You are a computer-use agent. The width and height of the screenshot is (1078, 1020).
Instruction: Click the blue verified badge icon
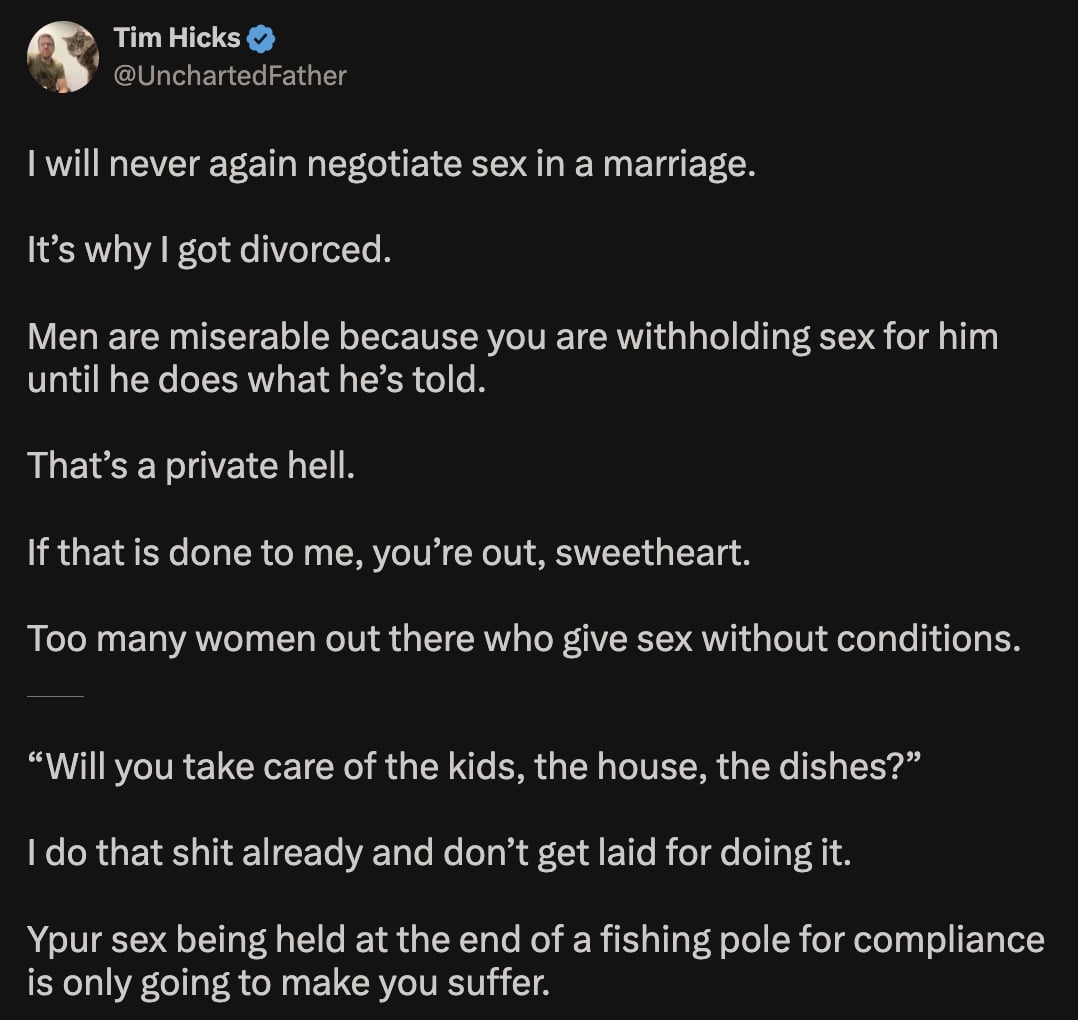[x=262, y=39]
